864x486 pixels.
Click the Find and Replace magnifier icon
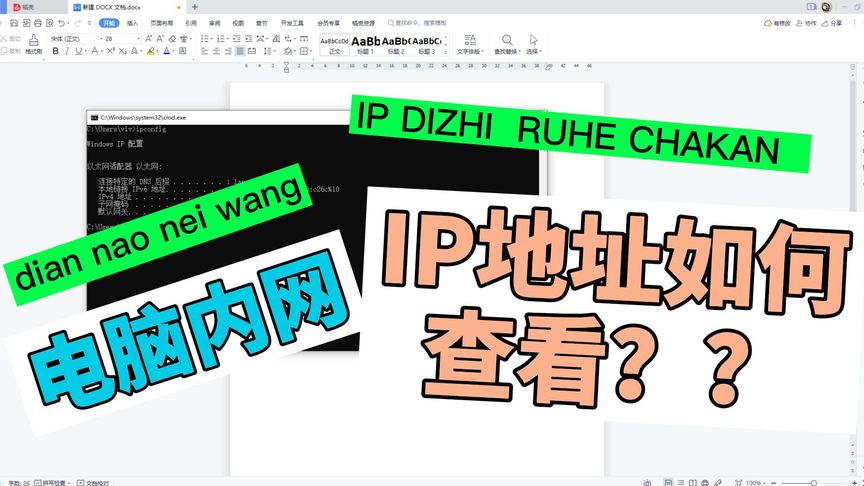point(507,40)
